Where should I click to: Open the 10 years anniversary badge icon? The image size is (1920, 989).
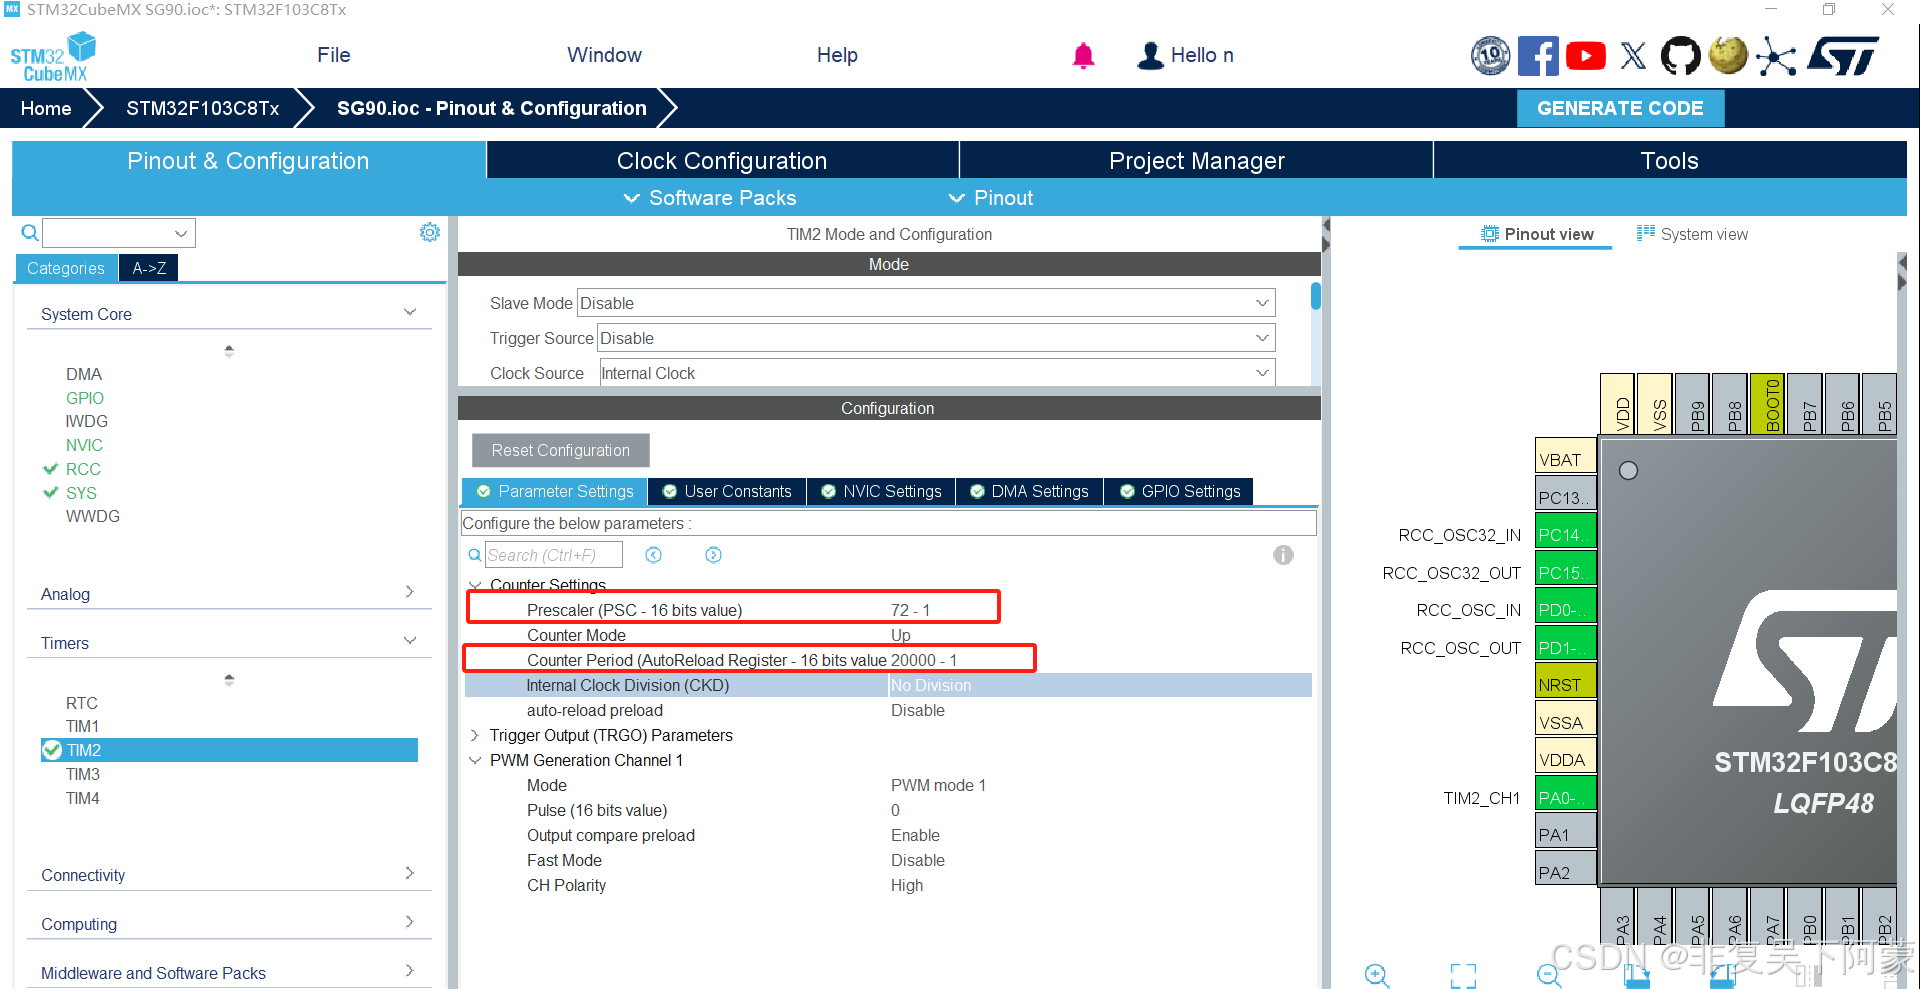[1490, 55]
